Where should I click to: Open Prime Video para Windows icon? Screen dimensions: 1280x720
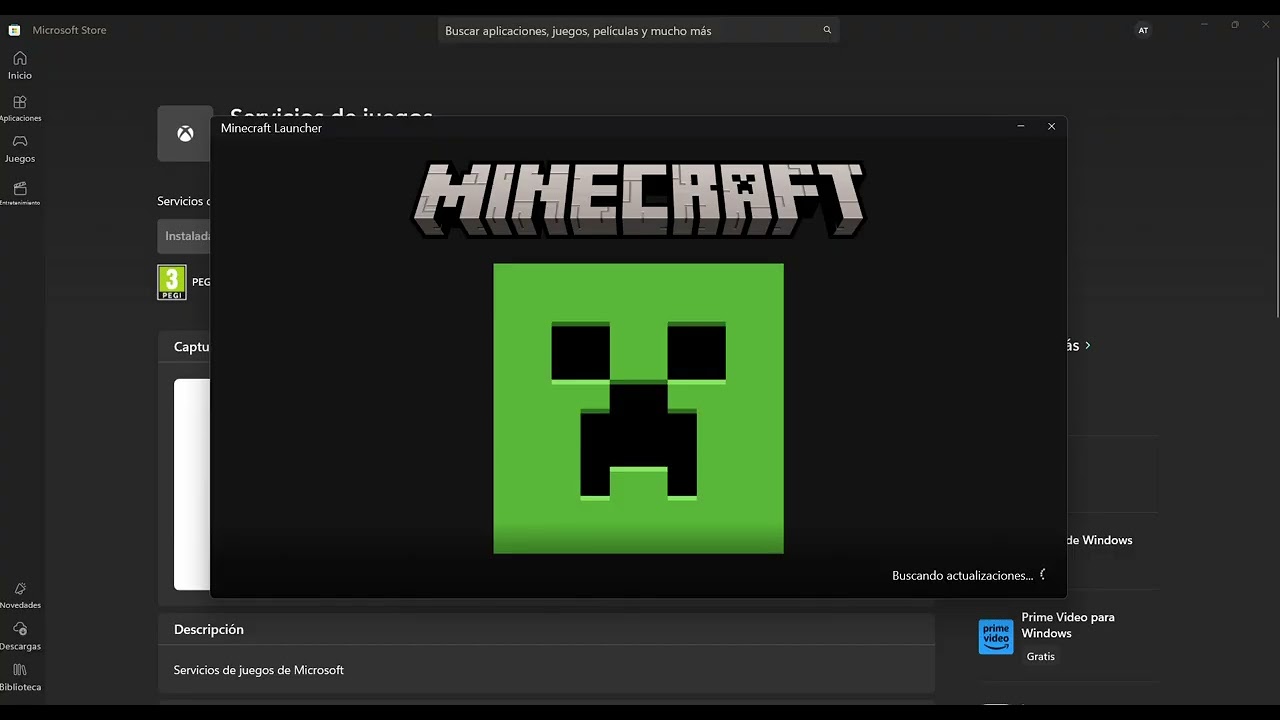(996, 636)
